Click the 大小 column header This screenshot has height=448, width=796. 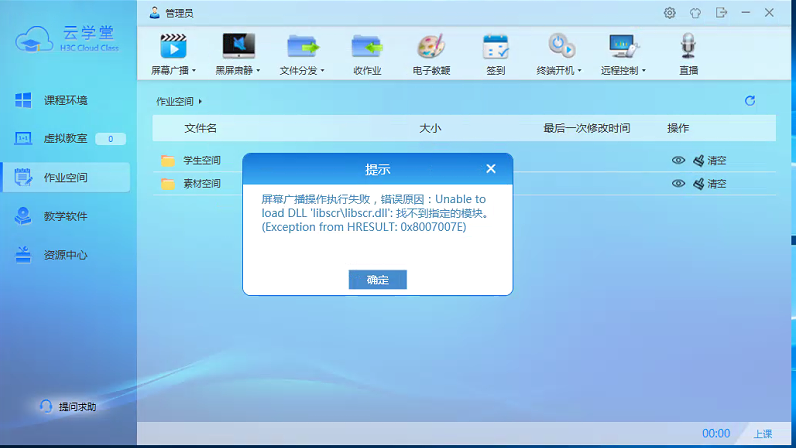[x=430, y=128]
